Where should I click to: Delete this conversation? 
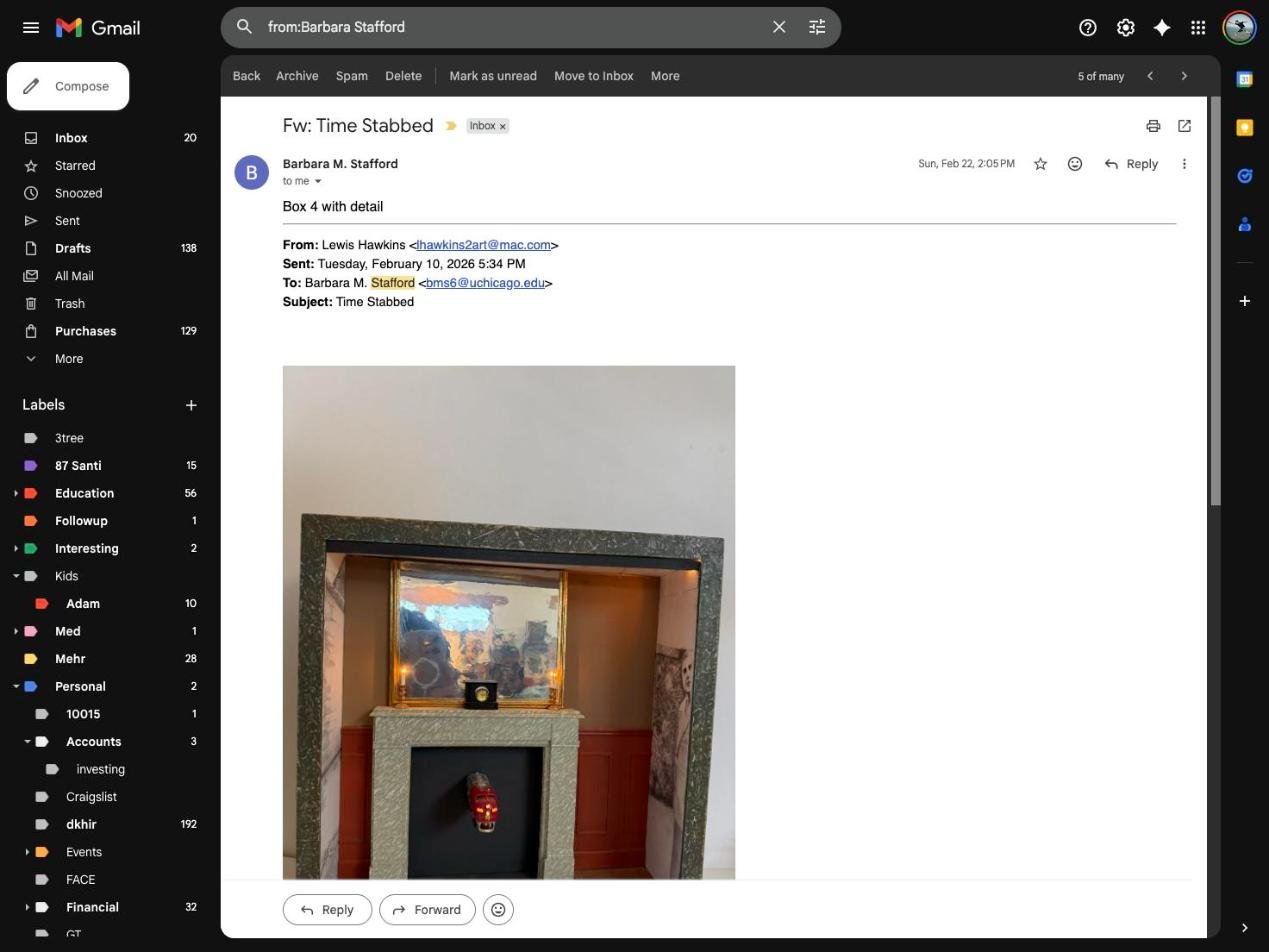pyautogui.click(x=403, y=76)
